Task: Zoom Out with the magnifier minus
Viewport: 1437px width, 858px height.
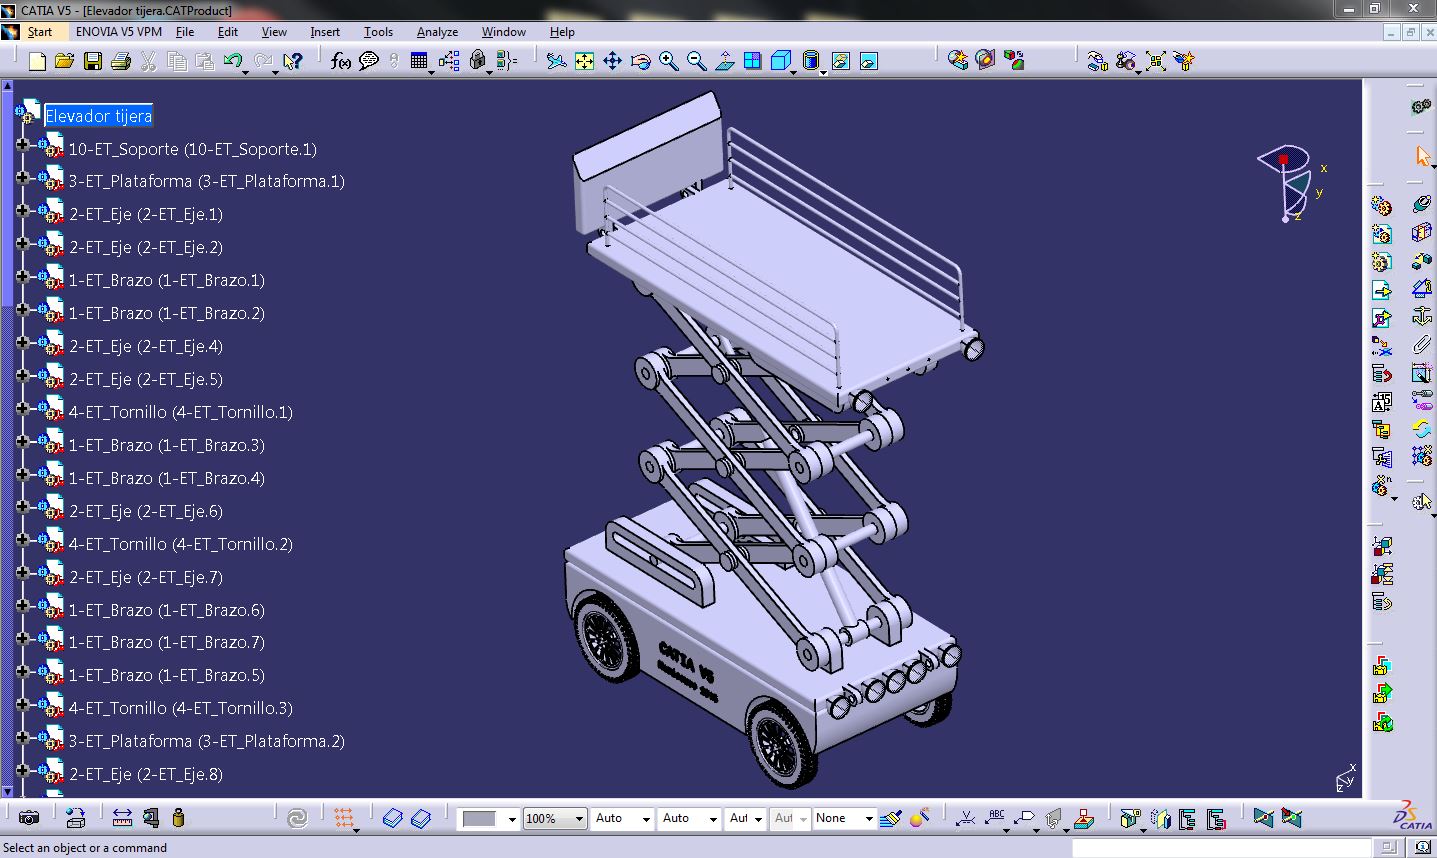Action: coord(697,62)
